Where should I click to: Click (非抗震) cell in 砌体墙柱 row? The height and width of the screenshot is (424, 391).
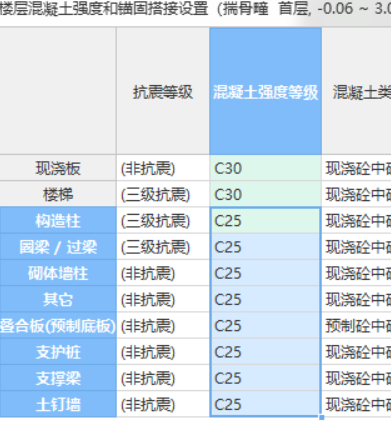pos(163,273)
